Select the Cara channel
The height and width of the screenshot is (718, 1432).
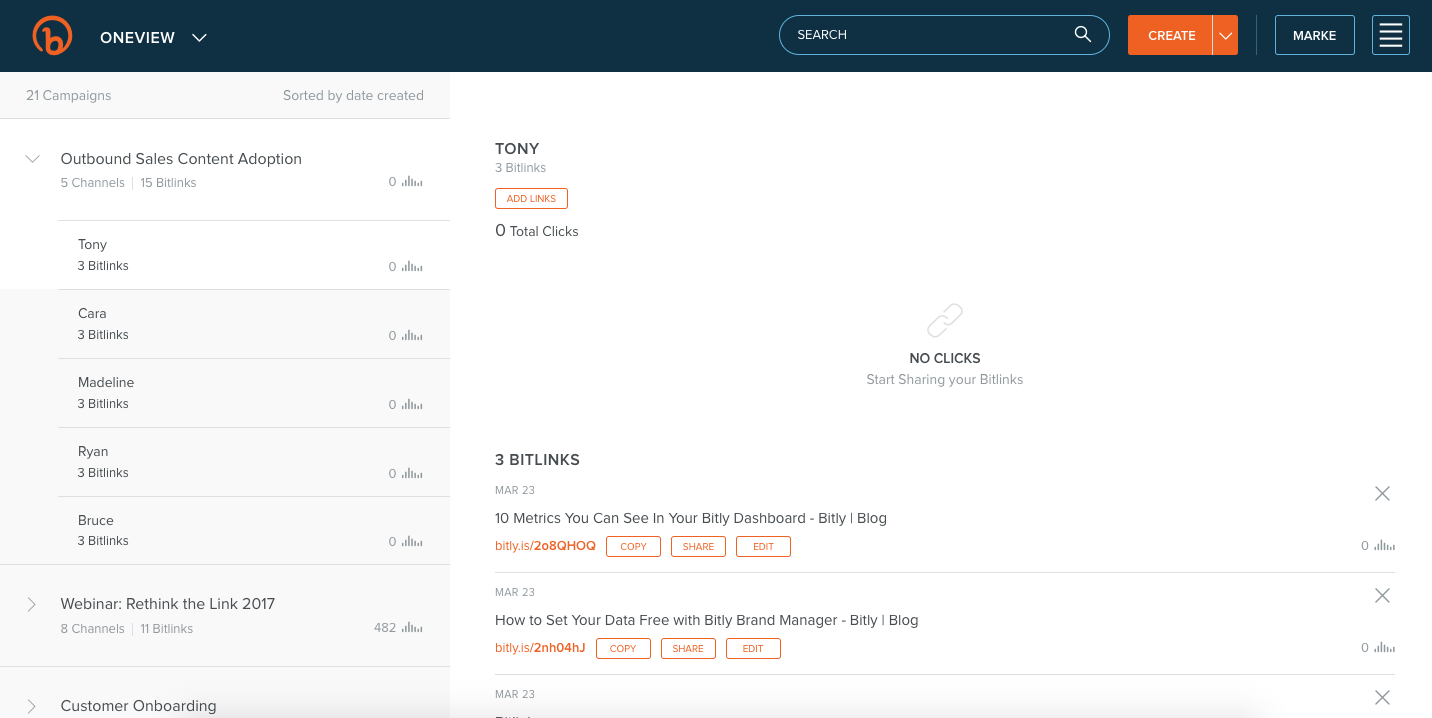click(x=254, y=324)
